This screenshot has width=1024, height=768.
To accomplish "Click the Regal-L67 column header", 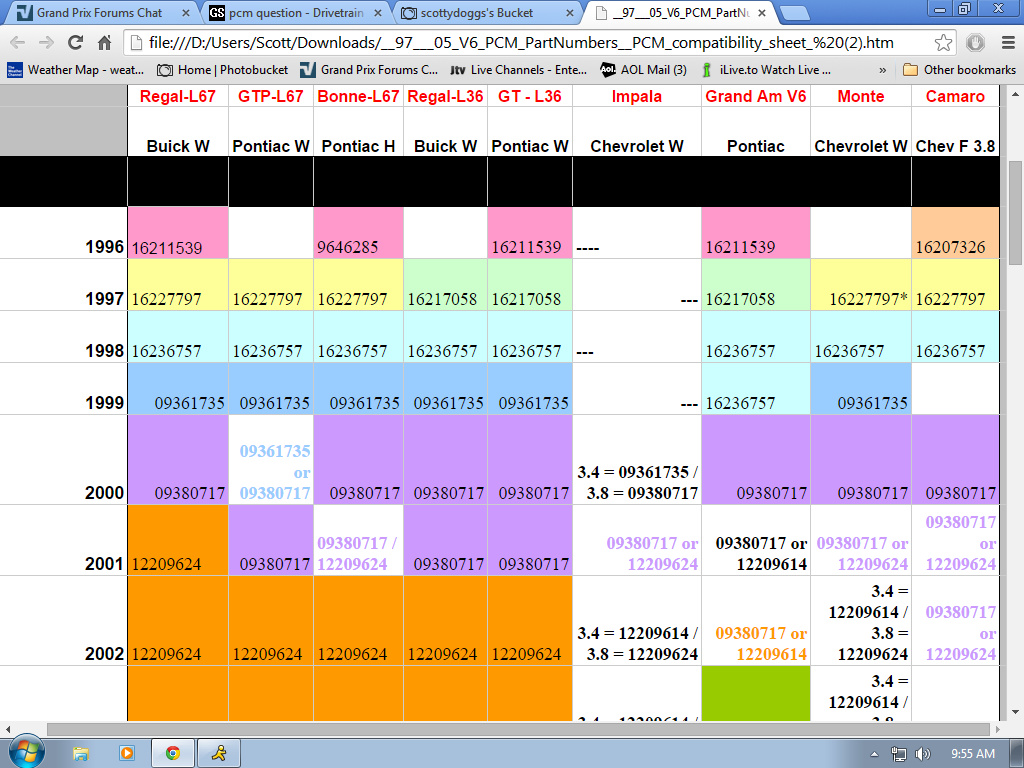I will tap(178, 97).
